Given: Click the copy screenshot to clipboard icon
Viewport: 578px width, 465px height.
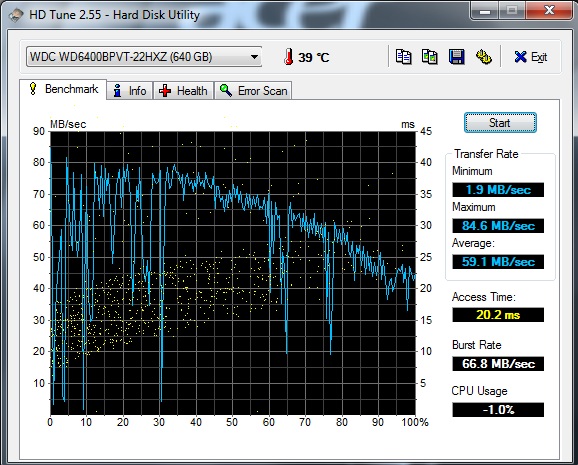Looking at the screenshot, I should click(x=430, y=57).
